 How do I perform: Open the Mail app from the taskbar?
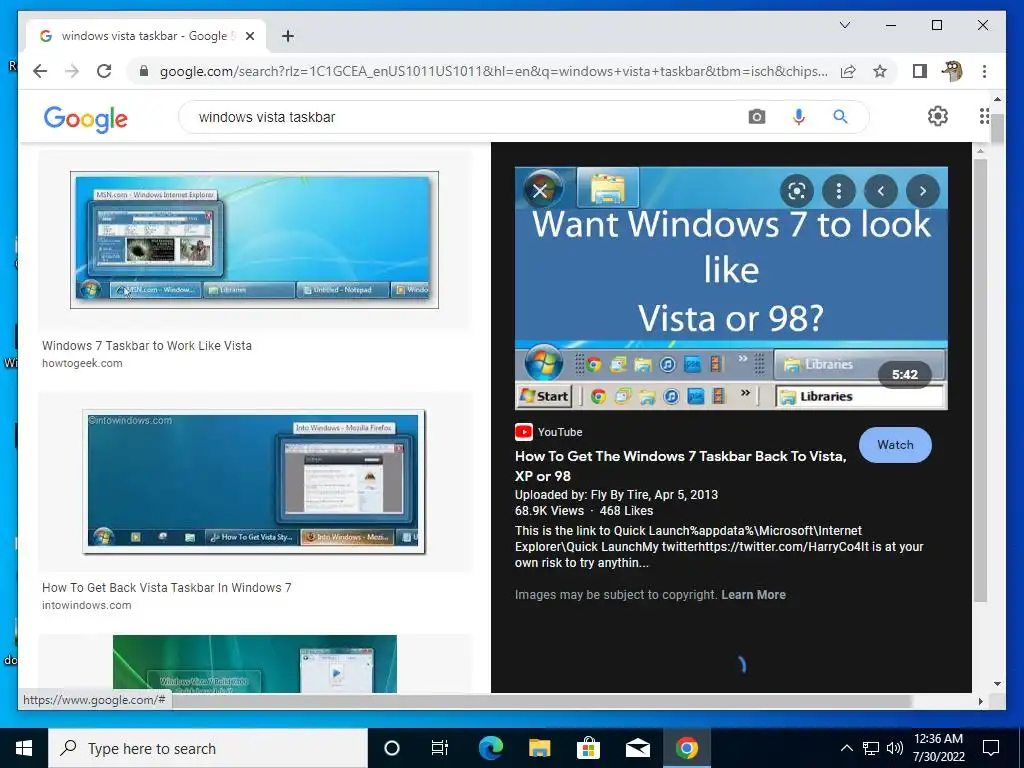click(637, 748)
